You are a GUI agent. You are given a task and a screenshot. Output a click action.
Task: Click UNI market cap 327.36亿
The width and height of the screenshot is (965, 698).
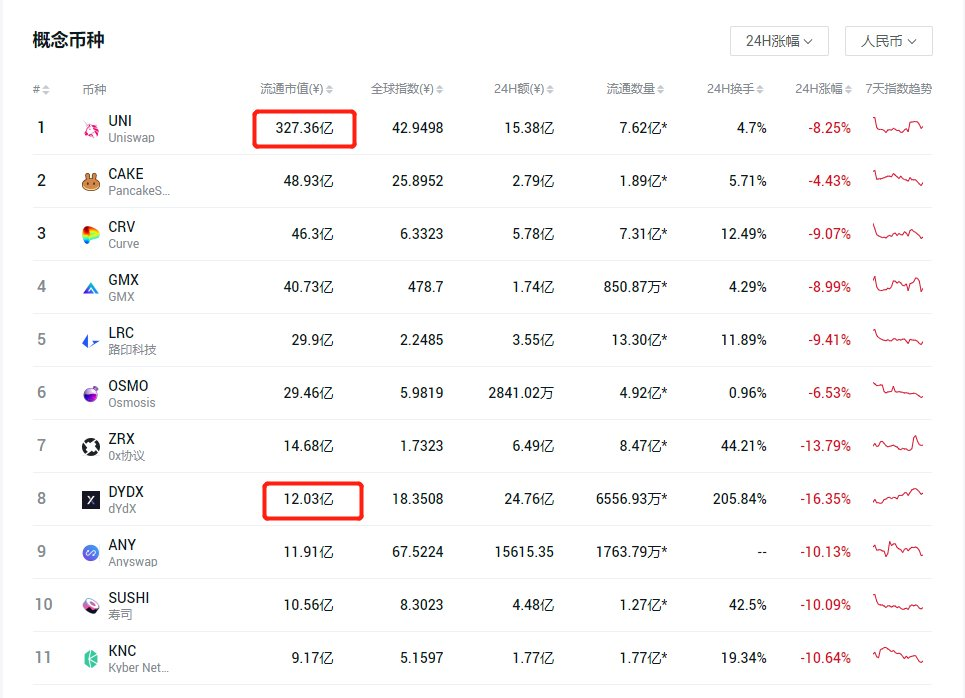(x=304, y=128)
